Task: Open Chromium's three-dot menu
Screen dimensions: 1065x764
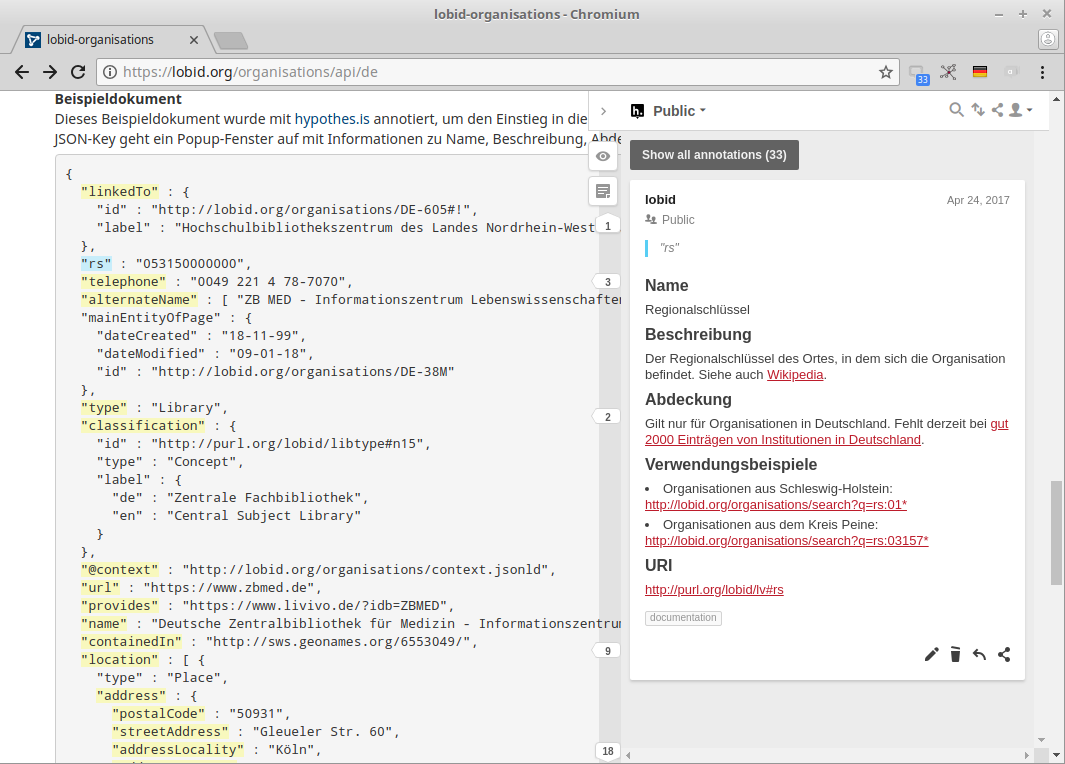Action: click(1042, 72)
